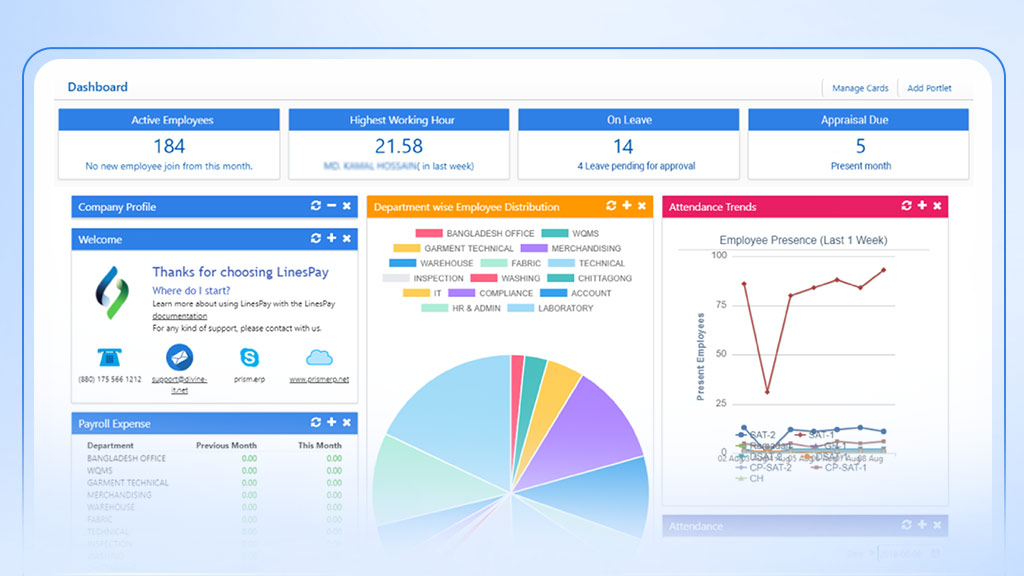Click the Manage Cards button

click(859, 88)
